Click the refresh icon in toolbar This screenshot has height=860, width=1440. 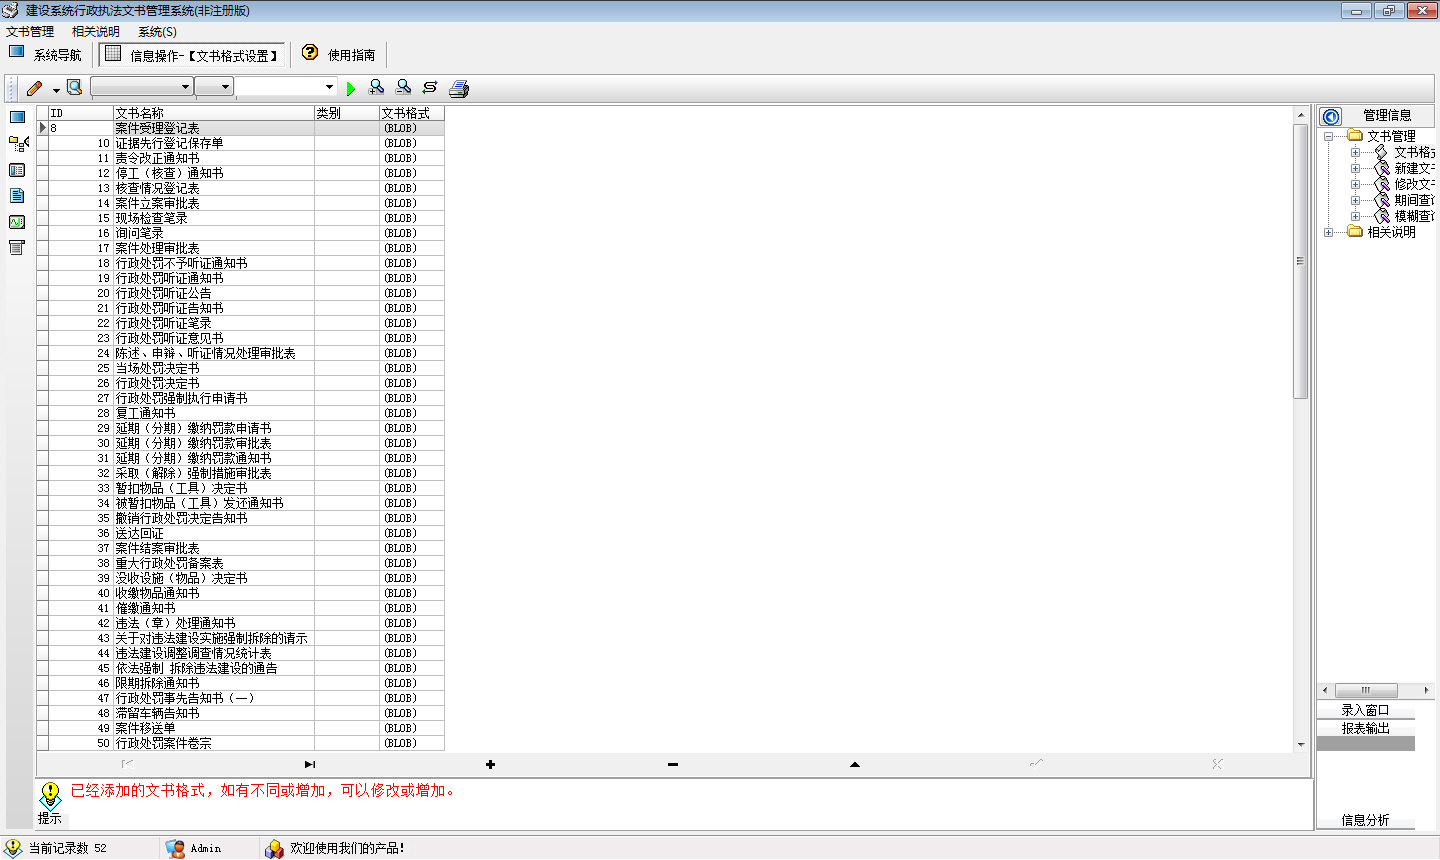[430, 88]
